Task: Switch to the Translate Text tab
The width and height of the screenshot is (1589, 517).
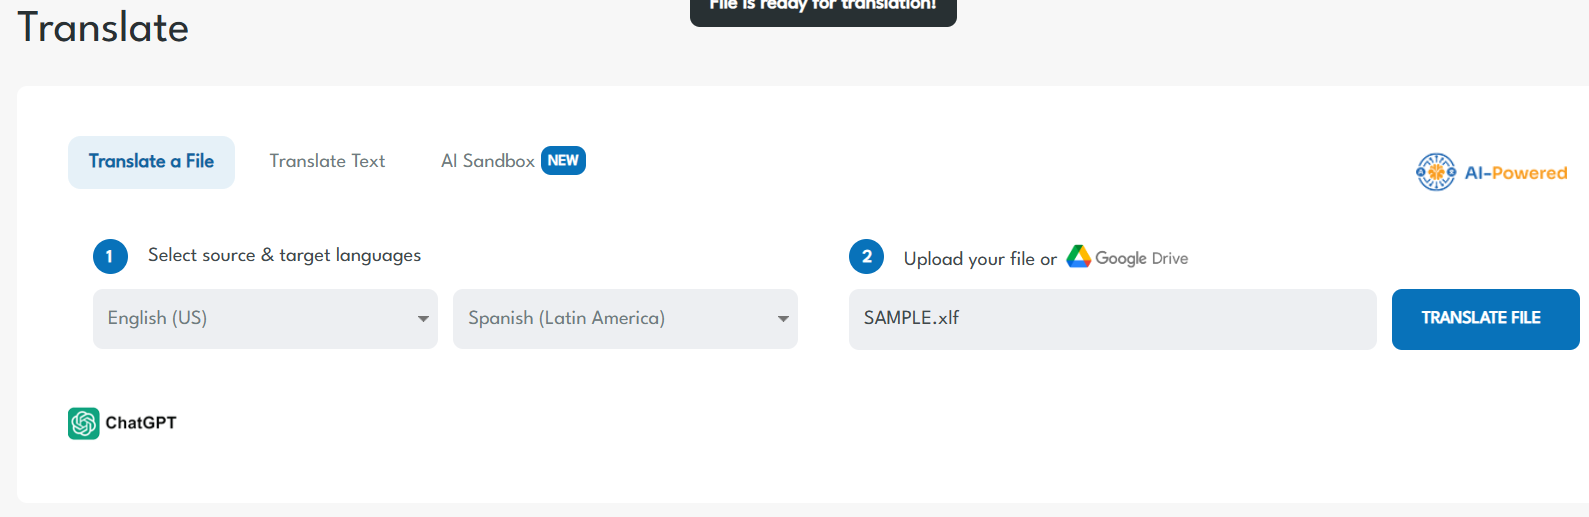Action: click(x=327, y=161)
